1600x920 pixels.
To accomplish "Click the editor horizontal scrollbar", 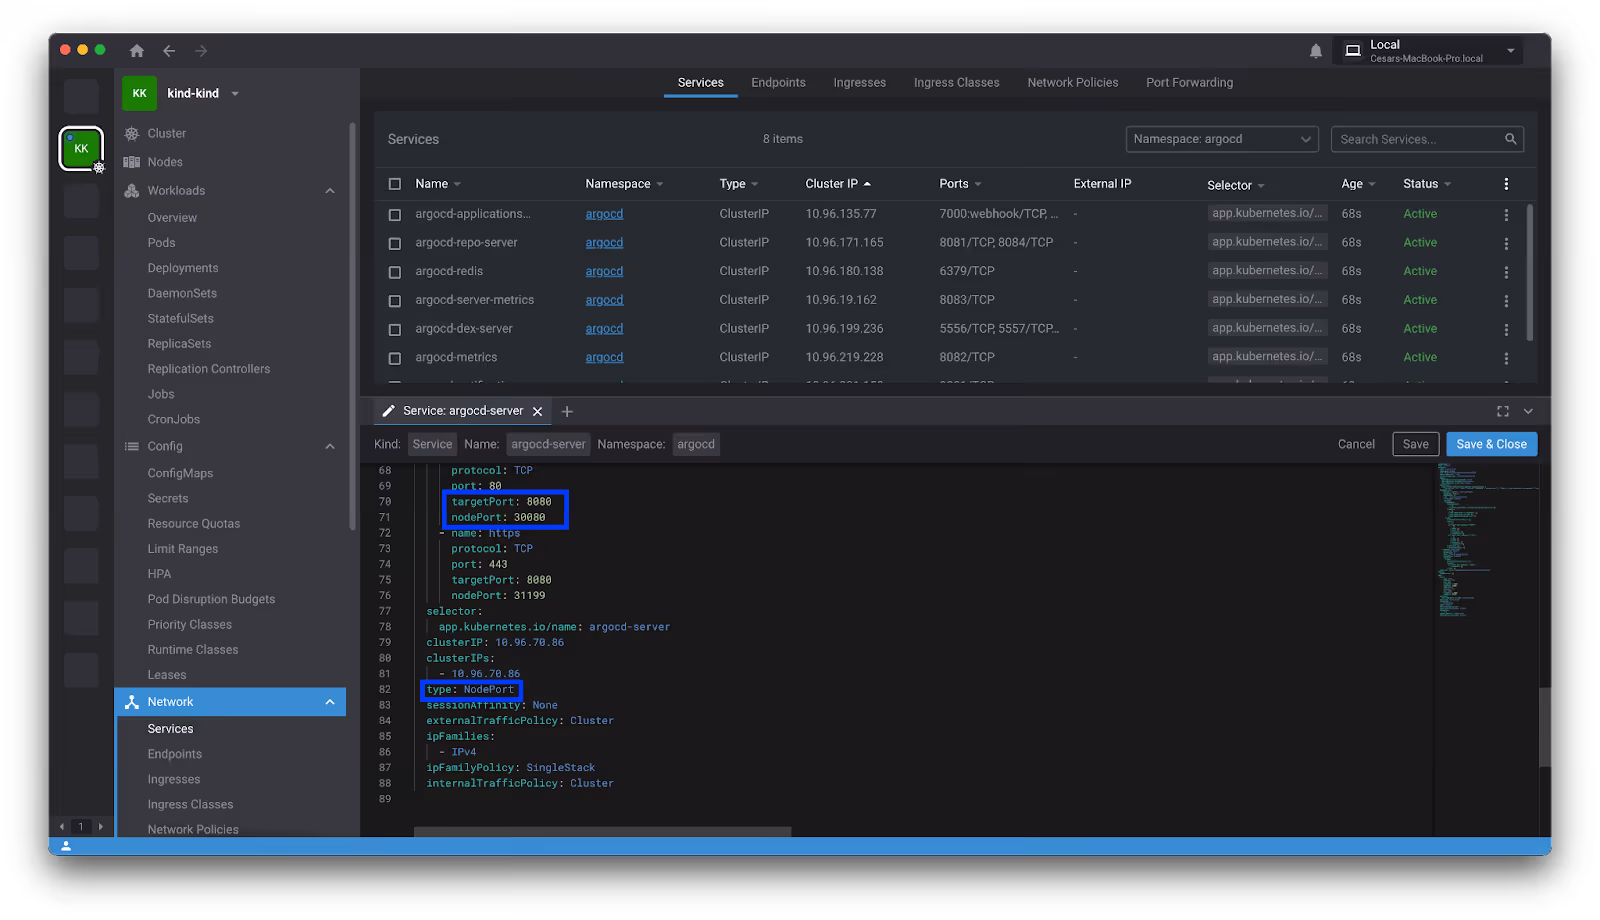I will click(602, 832).
